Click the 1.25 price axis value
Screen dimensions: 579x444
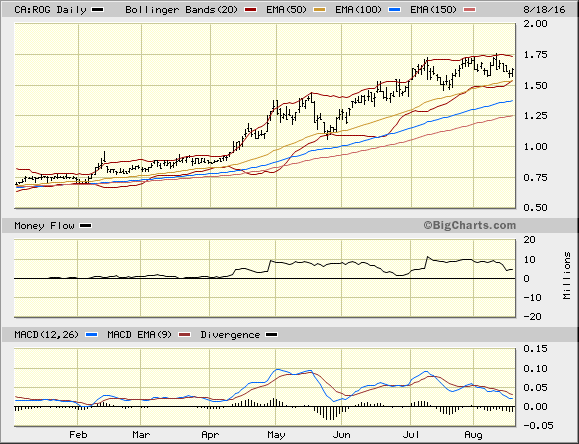click(x=535, y=116)
